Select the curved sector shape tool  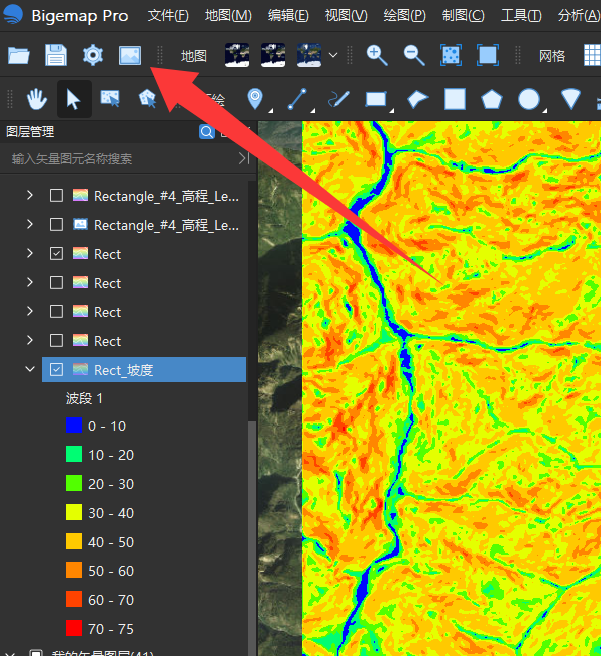[x=417, y=99]
